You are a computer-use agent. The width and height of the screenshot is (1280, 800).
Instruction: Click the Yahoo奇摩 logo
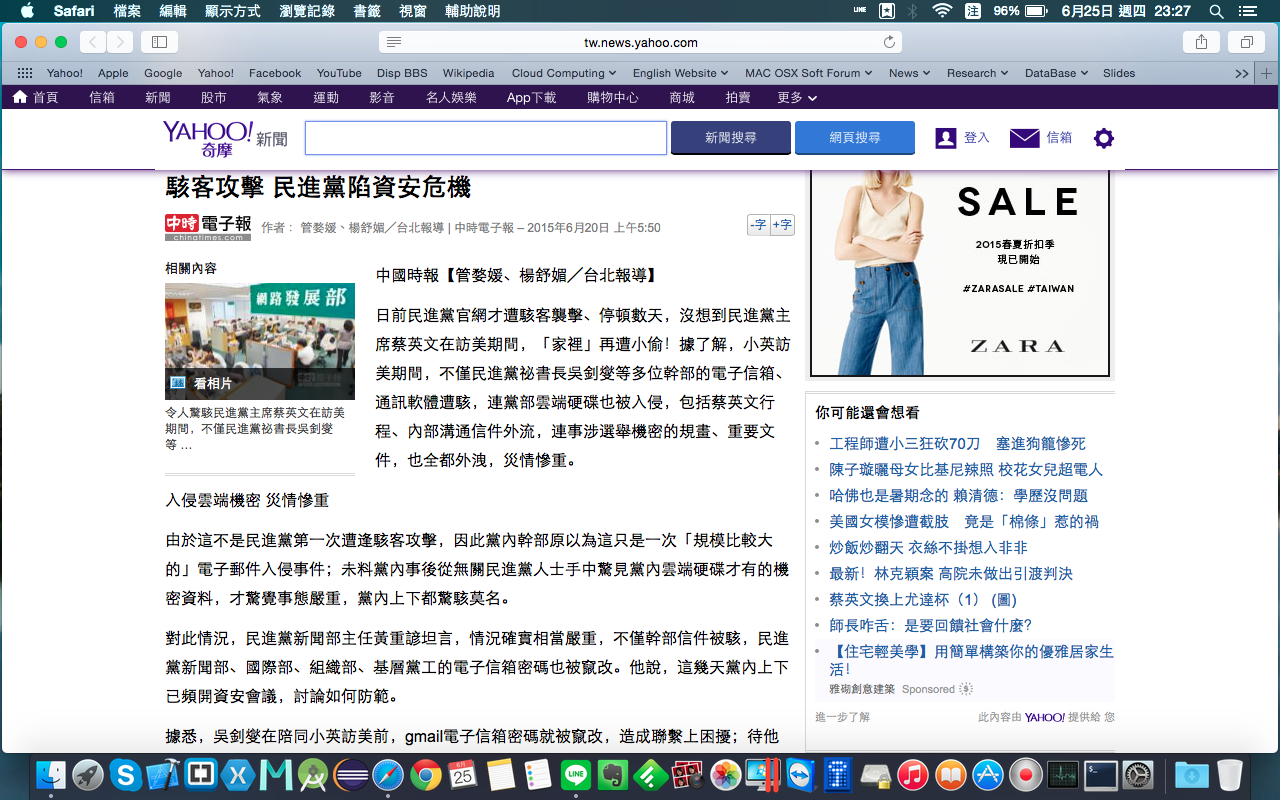208,138
